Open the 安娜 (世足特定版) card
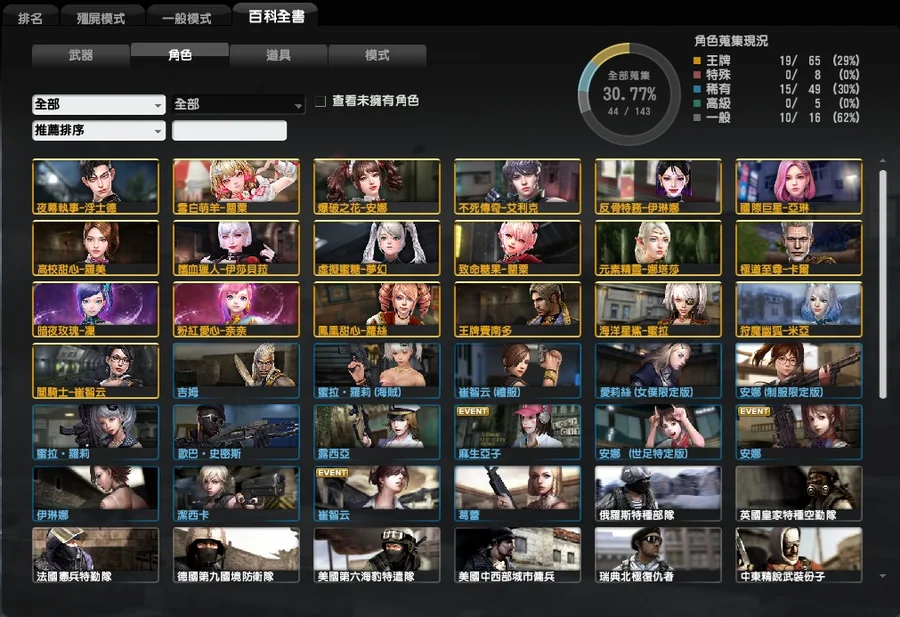The height and width of the screenshot is (617, 900). (658, 432)
